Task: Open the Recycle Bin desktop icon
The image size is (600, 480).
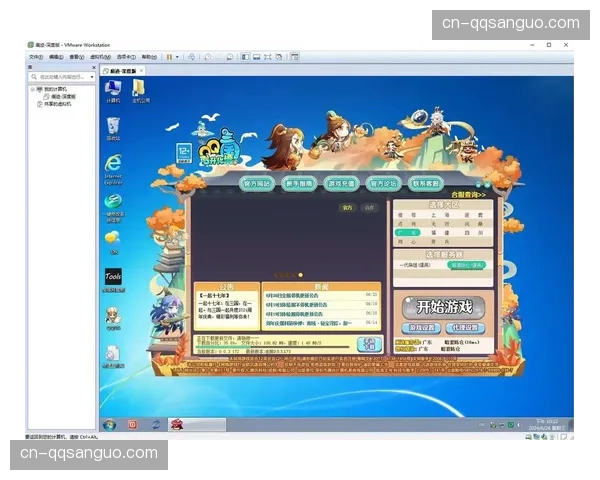Action: click(x=113, y=129)
